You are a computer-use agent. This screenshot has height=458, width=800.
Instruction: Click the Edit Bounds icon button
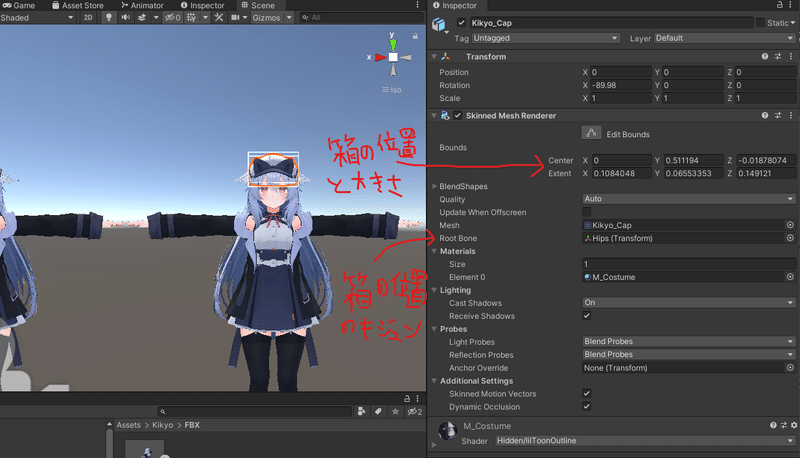coord(591,134)
